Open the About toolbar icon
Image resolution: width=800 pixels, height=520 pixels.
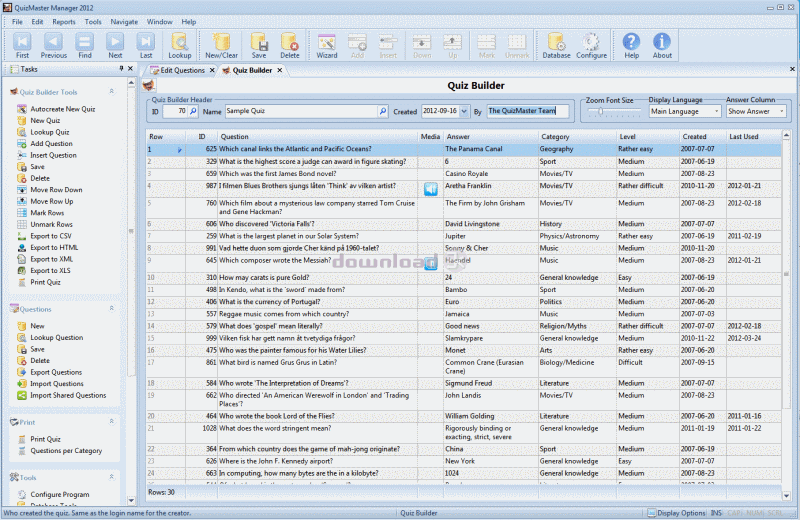click(662, 45)
